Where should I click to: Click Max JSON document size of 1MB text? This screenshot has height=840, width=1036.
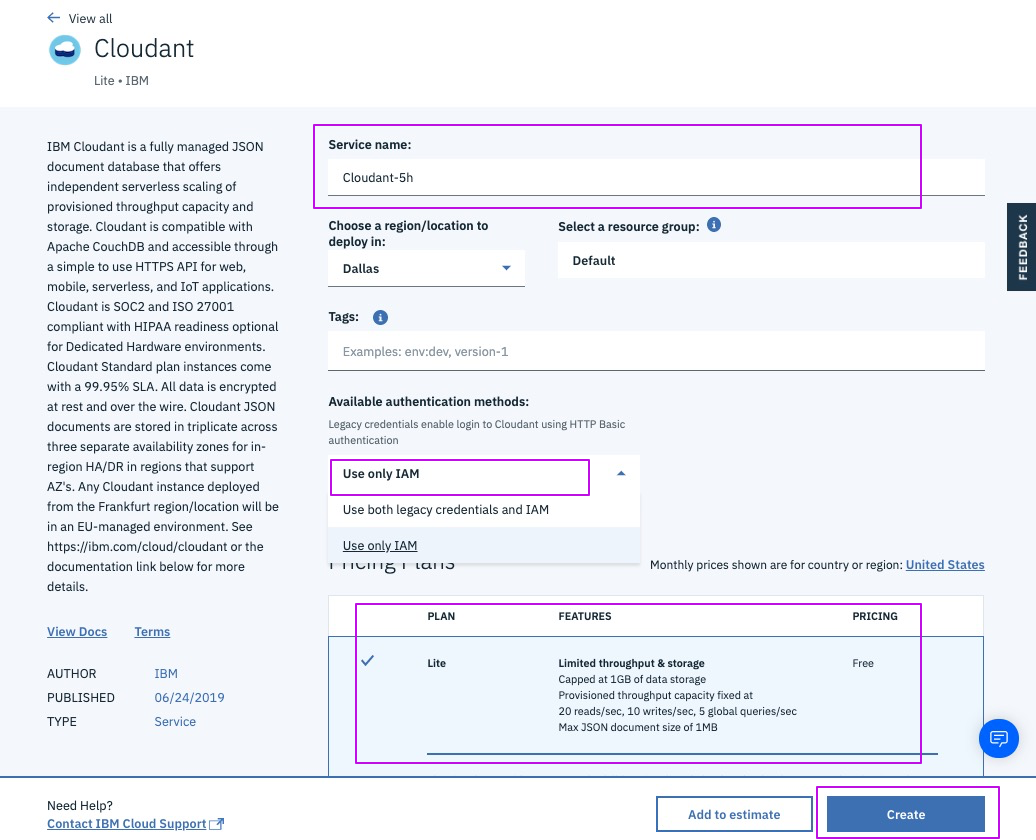[638, 727]
